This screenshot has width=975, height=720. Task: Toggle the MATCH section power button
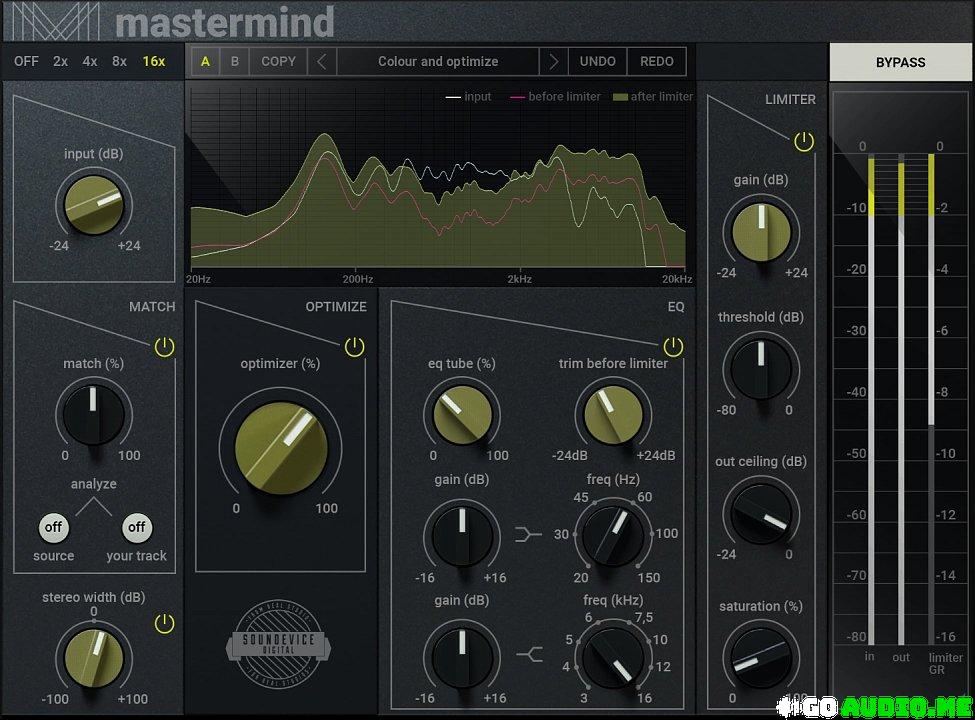coord(164,347)
